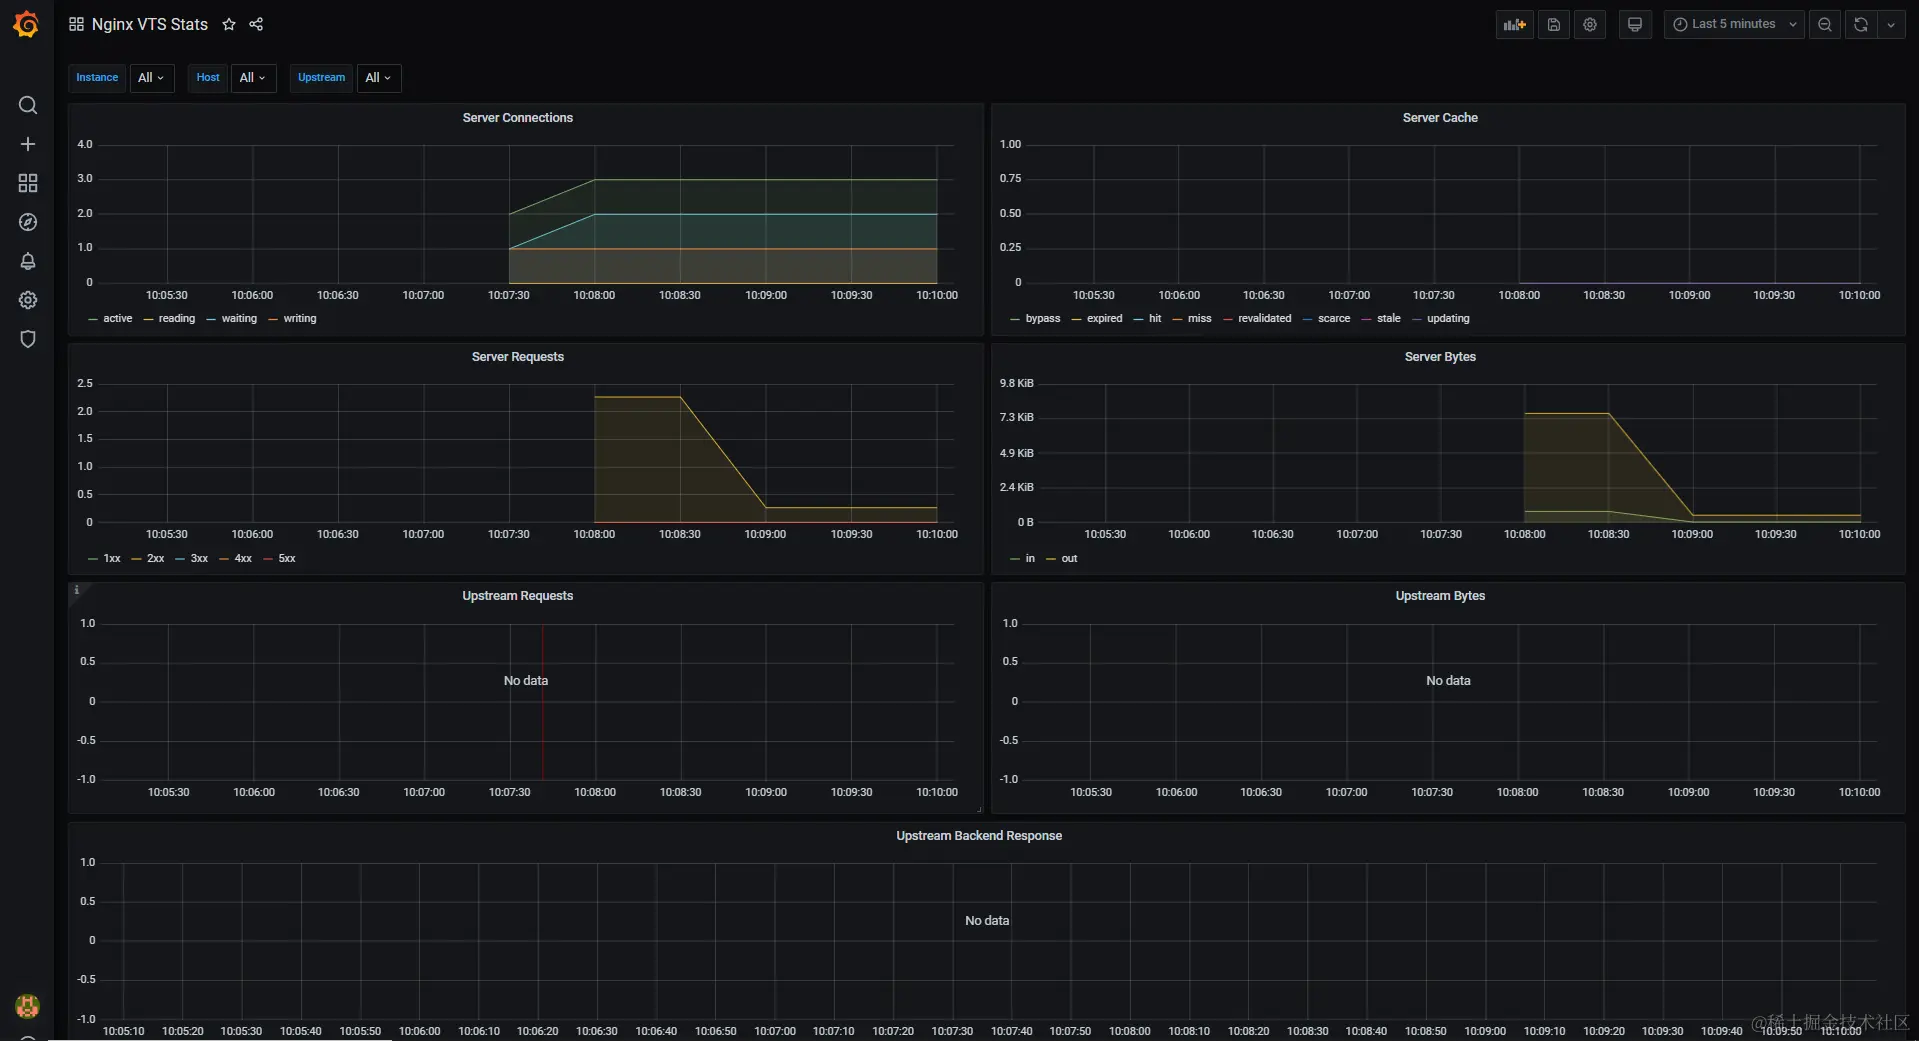Open the Alerting bell icon
Viewport: 1919px width, 1041px height.
[x=28, y=261]
